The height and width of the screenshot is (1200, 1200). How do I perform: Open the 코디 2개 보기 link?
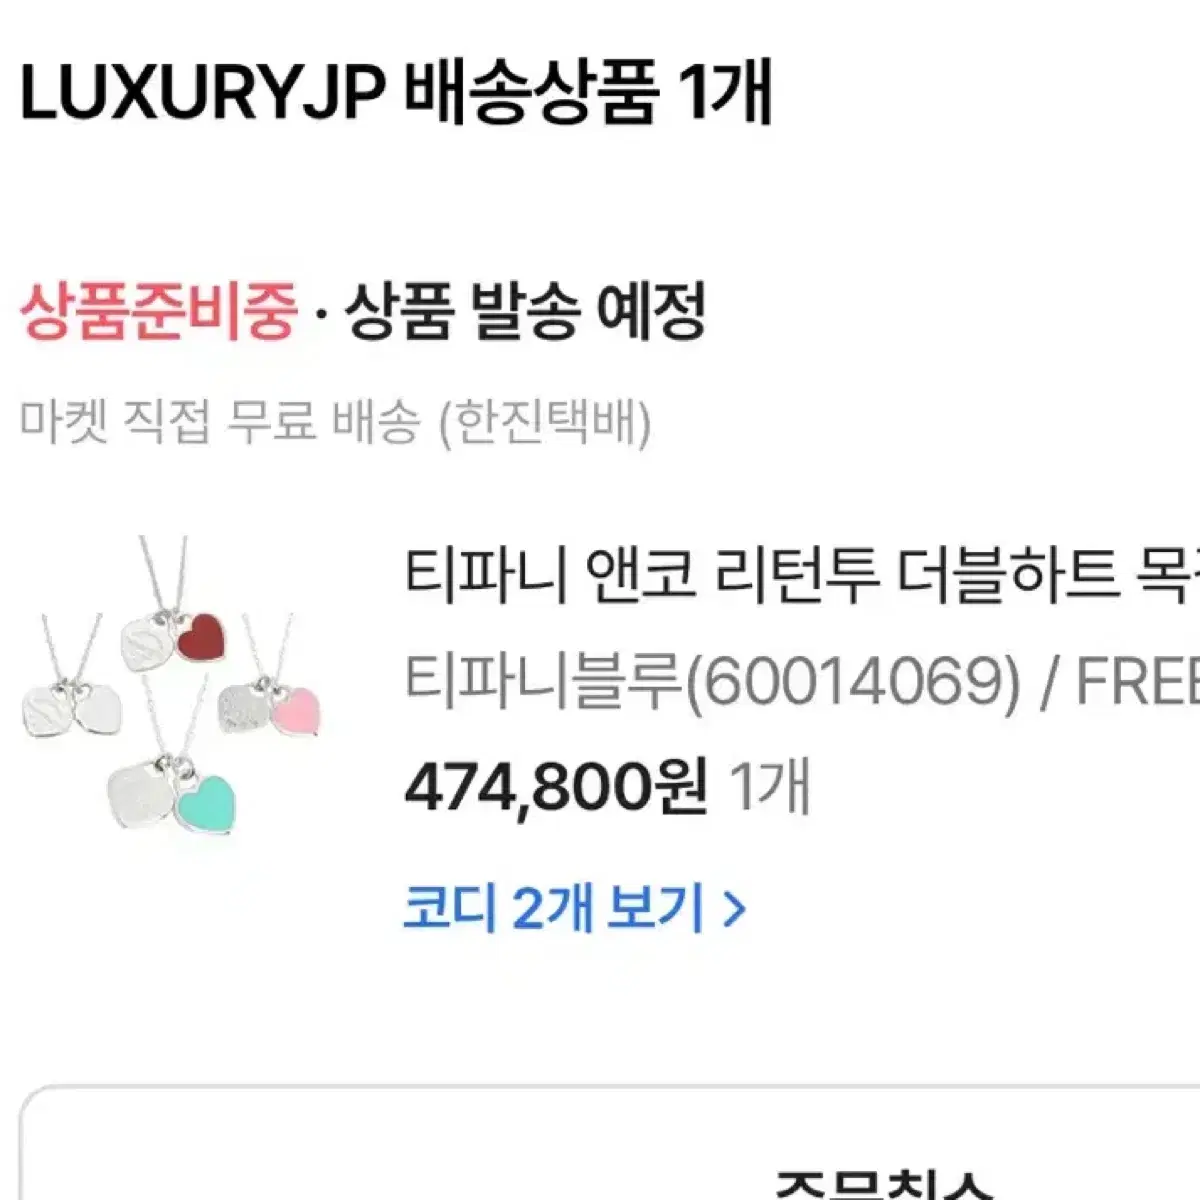[x=574, y=909]
